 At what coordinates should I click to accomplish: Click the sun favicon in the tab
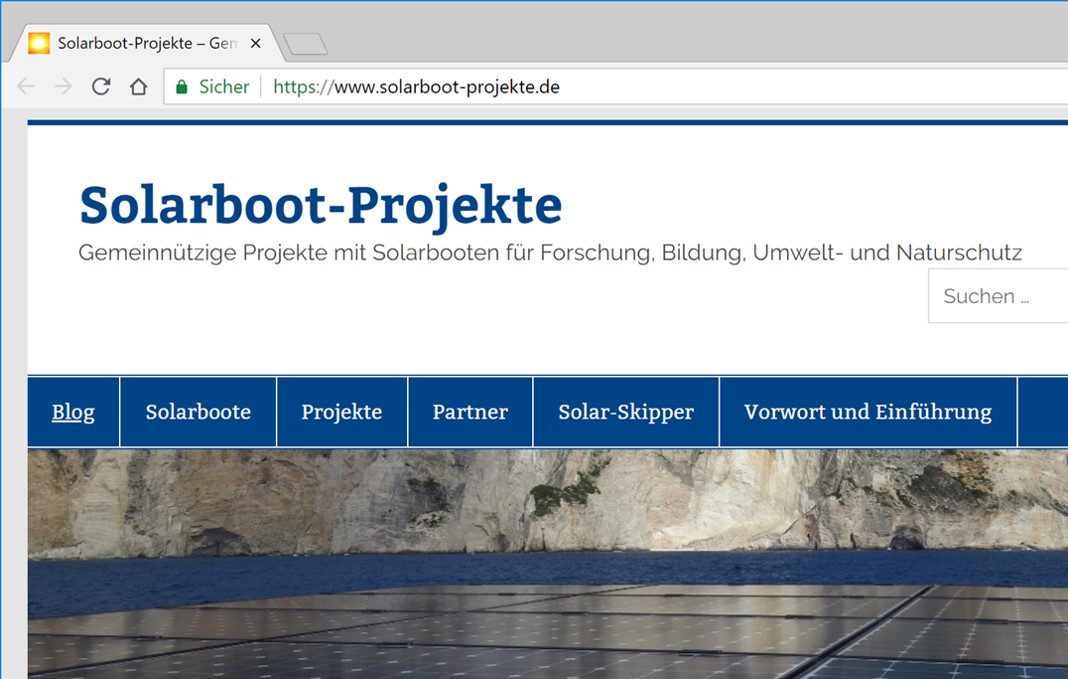point(39,43)
